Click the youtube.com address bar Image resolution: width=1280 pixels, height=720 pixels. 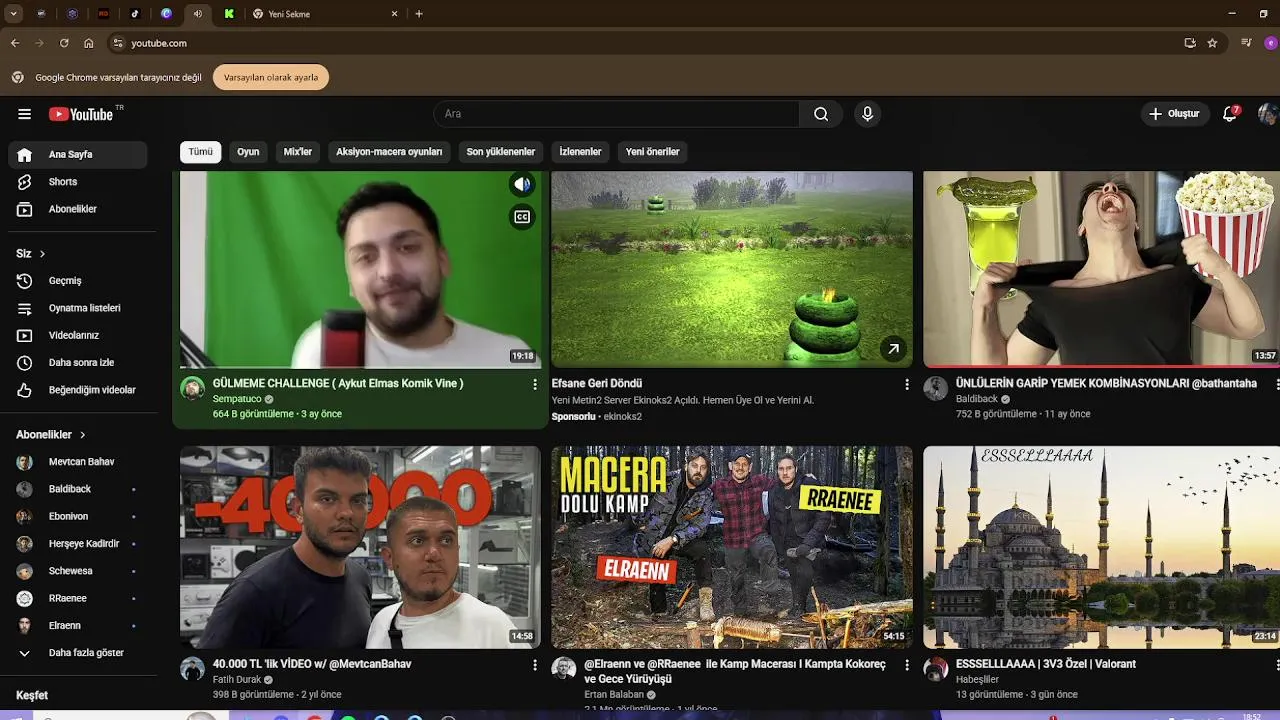640,43
